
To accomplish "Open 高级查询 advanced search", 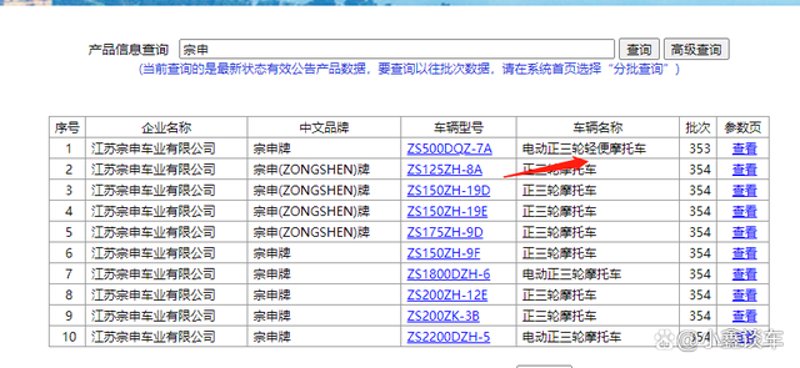I will click(x=696, y=49).
